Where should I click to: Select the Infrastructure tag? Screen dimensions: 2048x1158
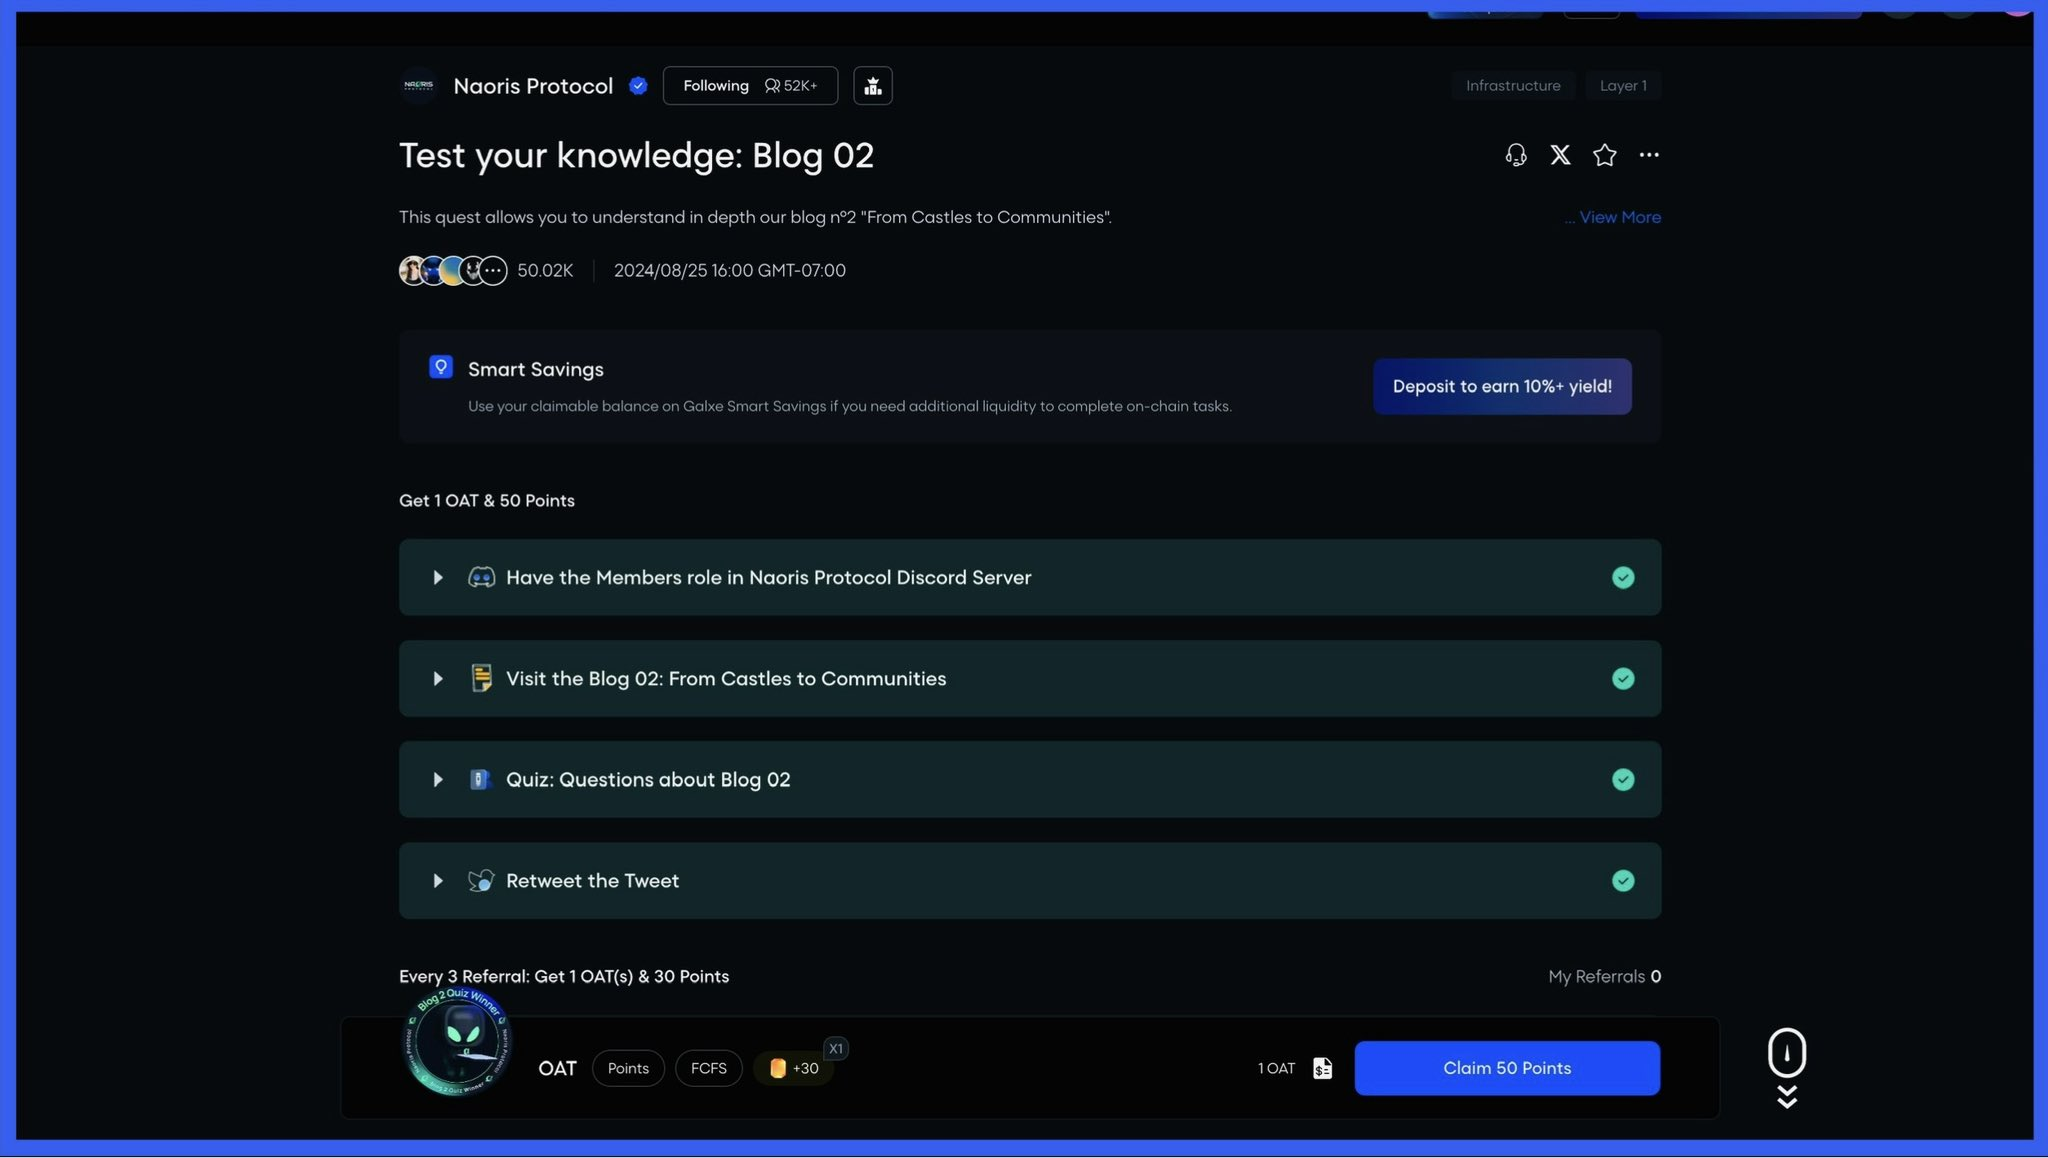(x=1513, y=86)
